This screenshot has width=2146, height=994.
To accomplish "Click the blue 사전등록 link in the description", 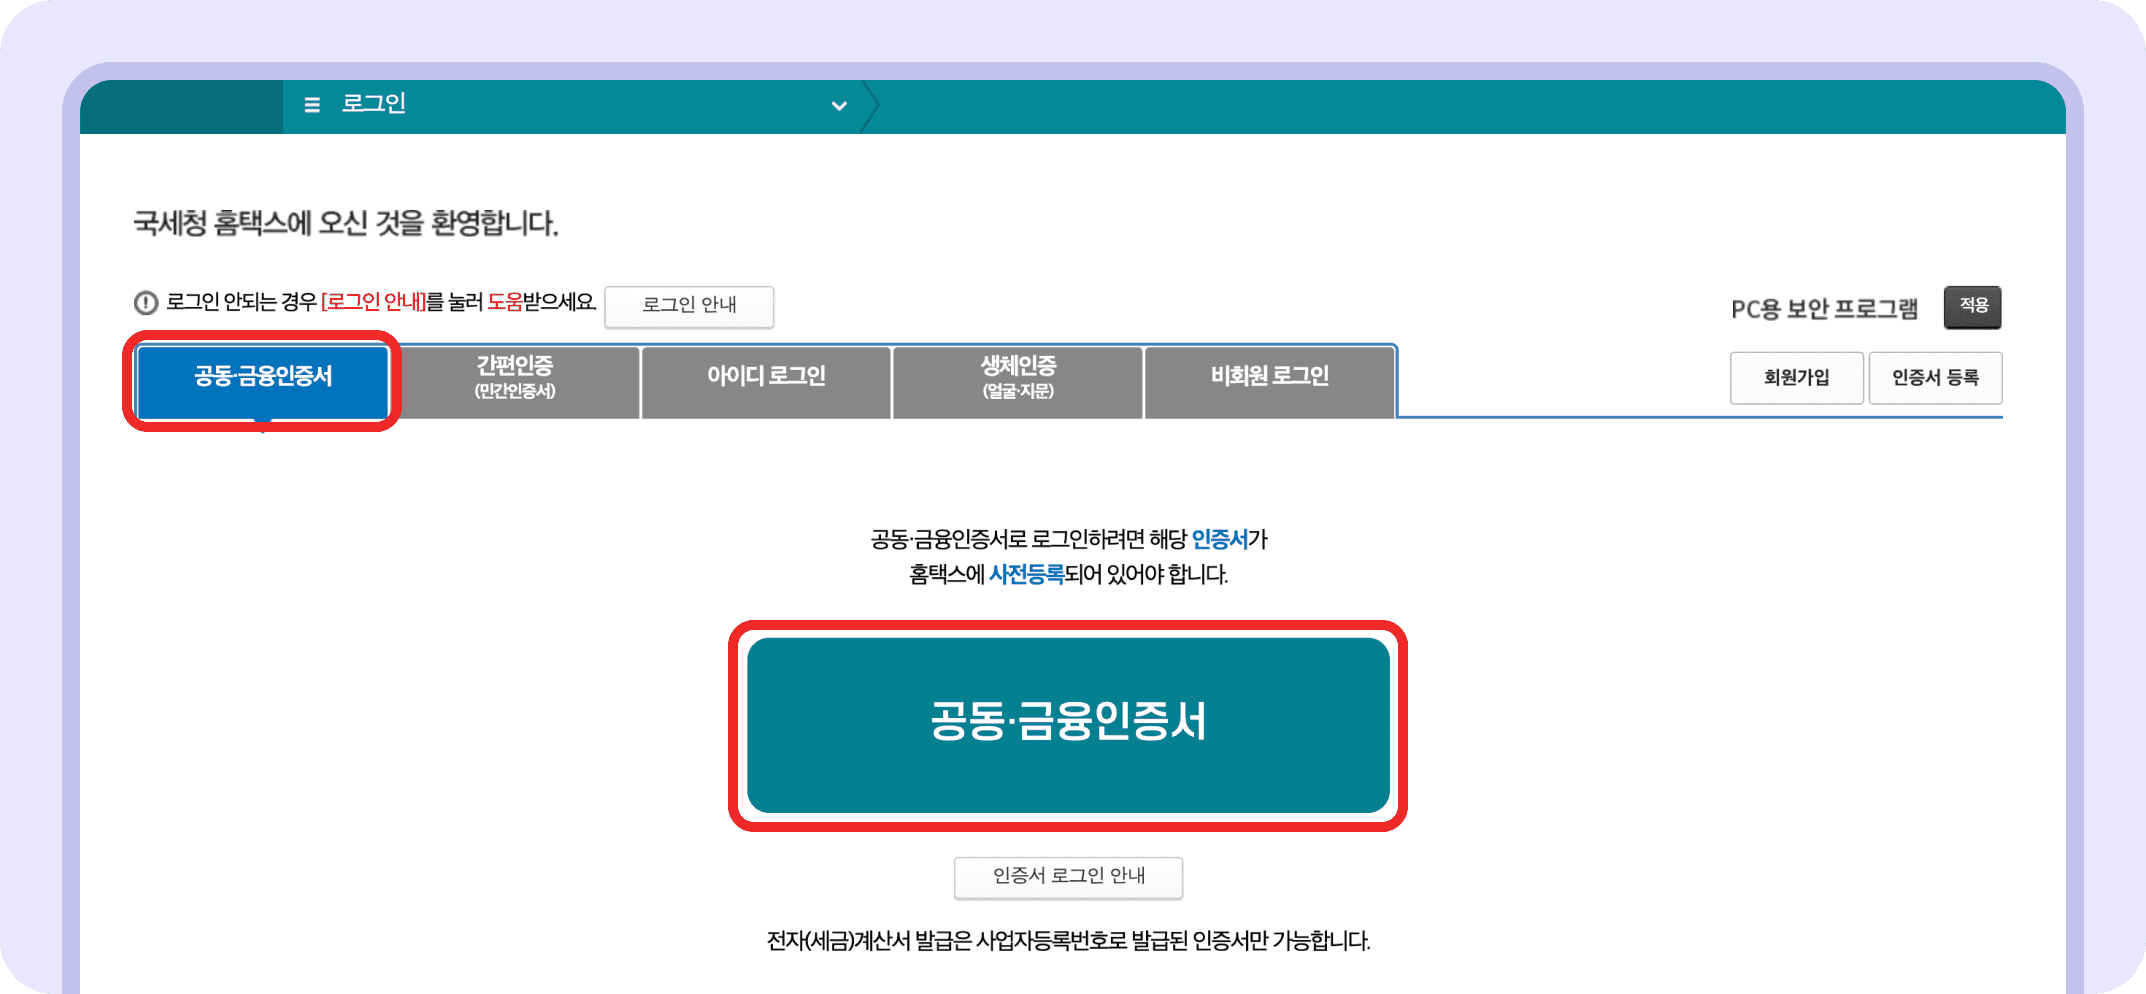I will pos(1026,575).
